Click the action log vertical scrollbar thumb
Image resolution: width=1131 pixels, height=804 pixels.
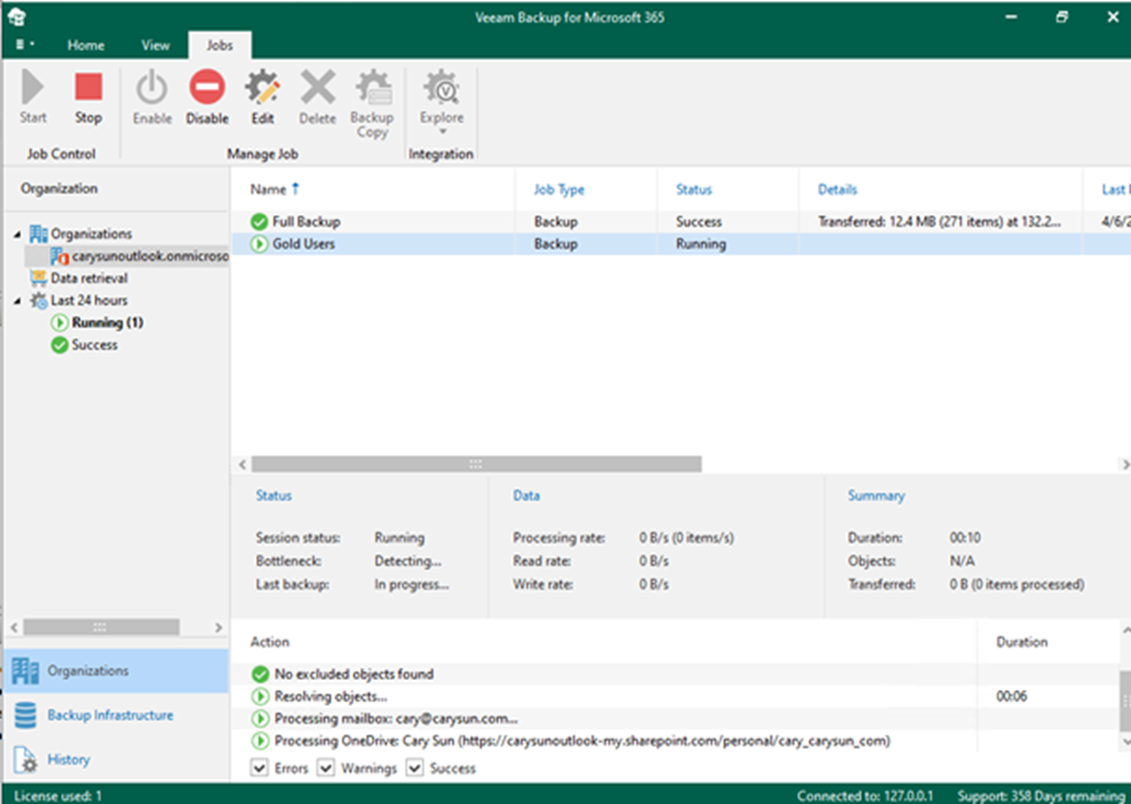[1125, 699]
